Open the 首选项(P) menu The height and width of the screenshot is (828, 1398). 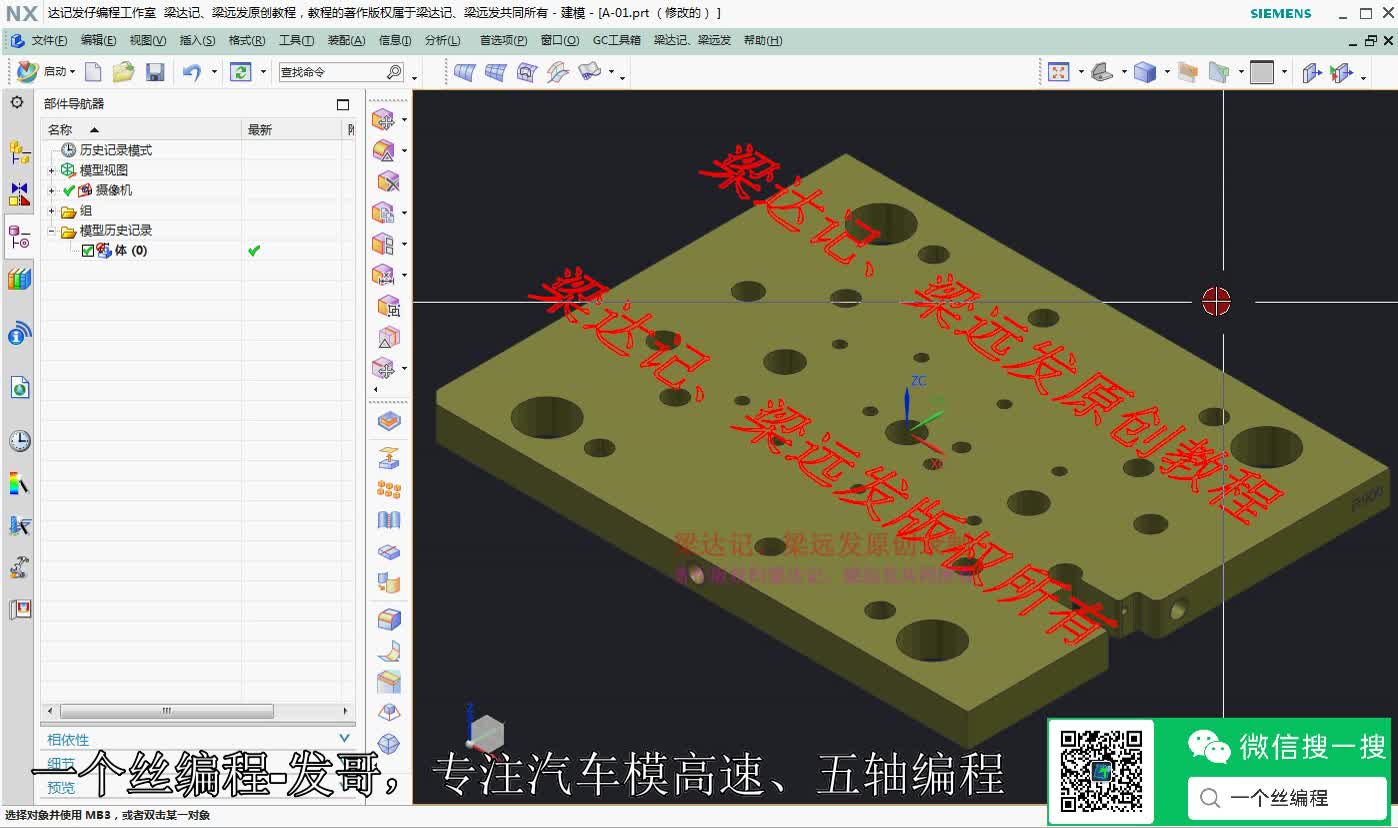click(x=503, y=41)
